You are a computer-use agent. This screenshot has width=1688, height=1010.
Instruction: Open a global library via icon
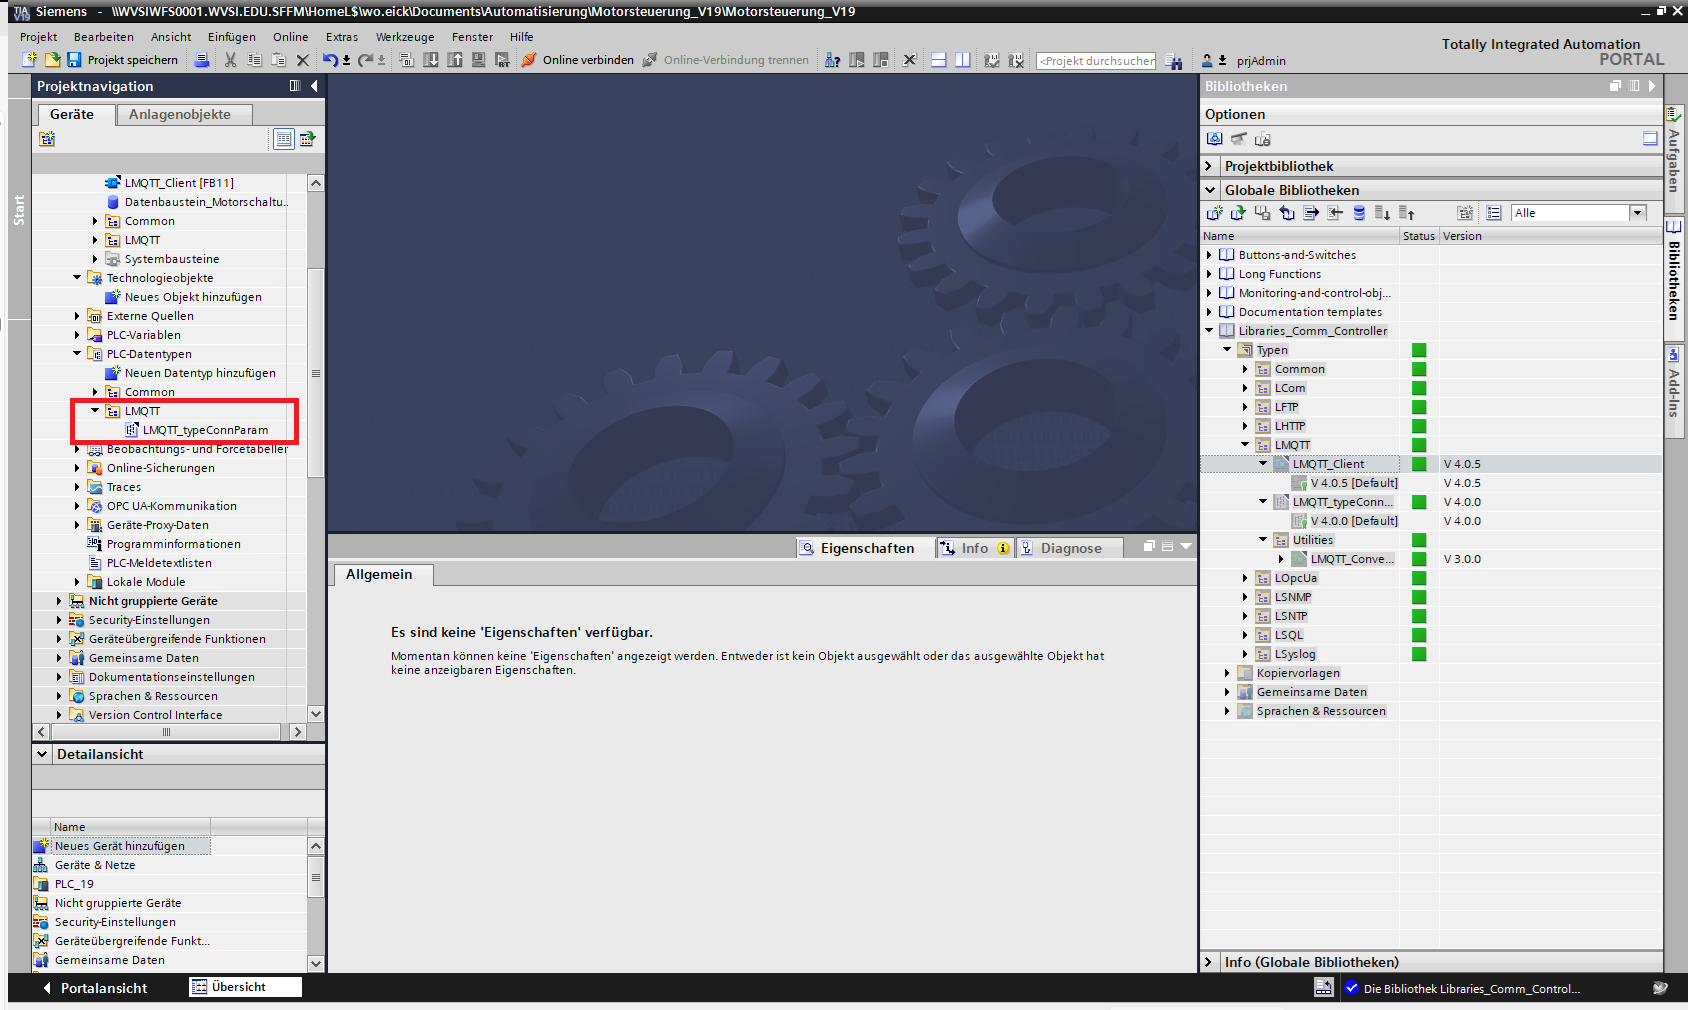click(x=1238, y=213)
